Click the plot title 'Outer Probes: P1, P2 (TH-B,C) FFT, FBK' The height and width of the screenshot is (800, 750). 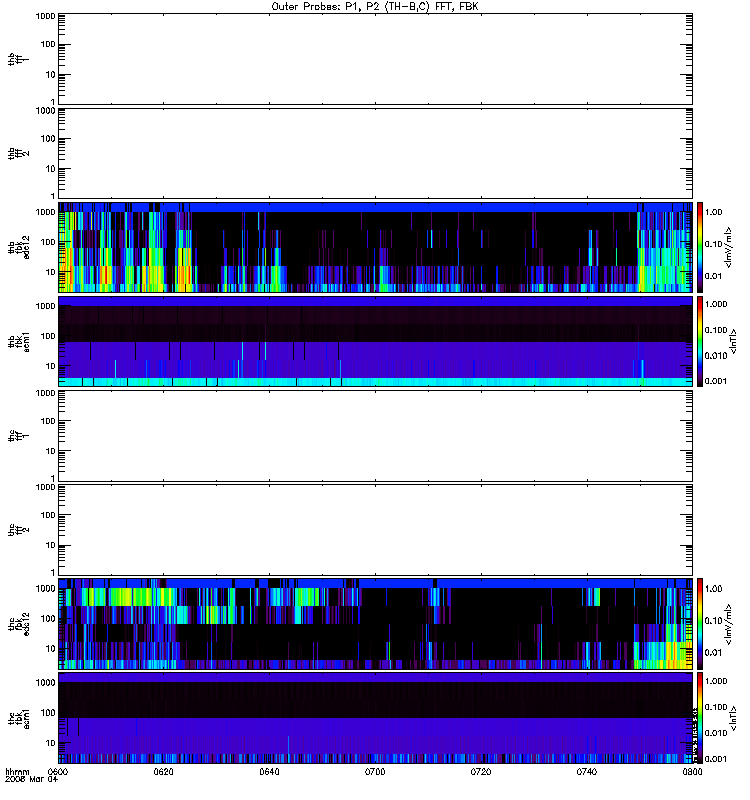pyautogui.click(x=375, y=7)
